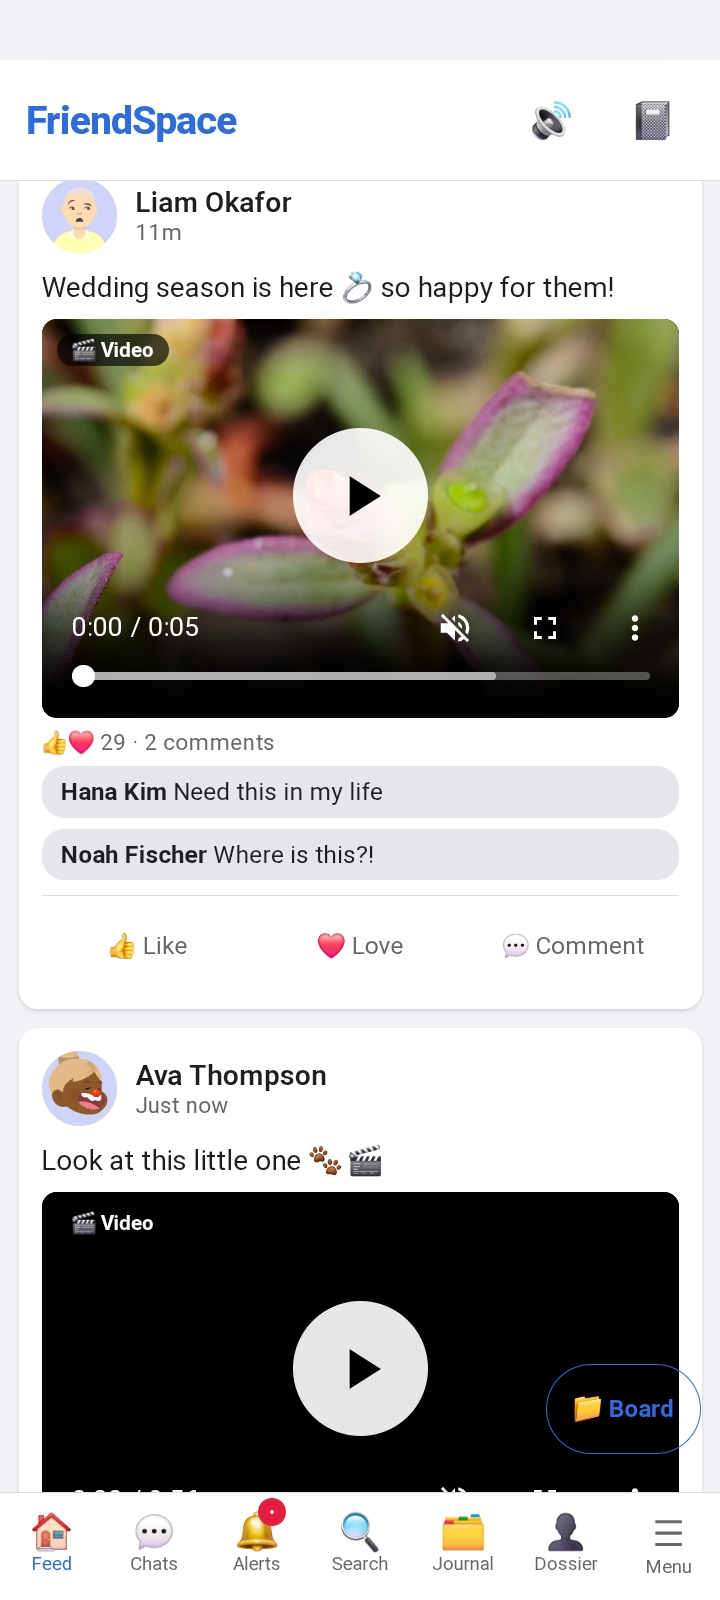Enter fullscreen on Liam's video

pyautogui.click(x=545, y=628)
